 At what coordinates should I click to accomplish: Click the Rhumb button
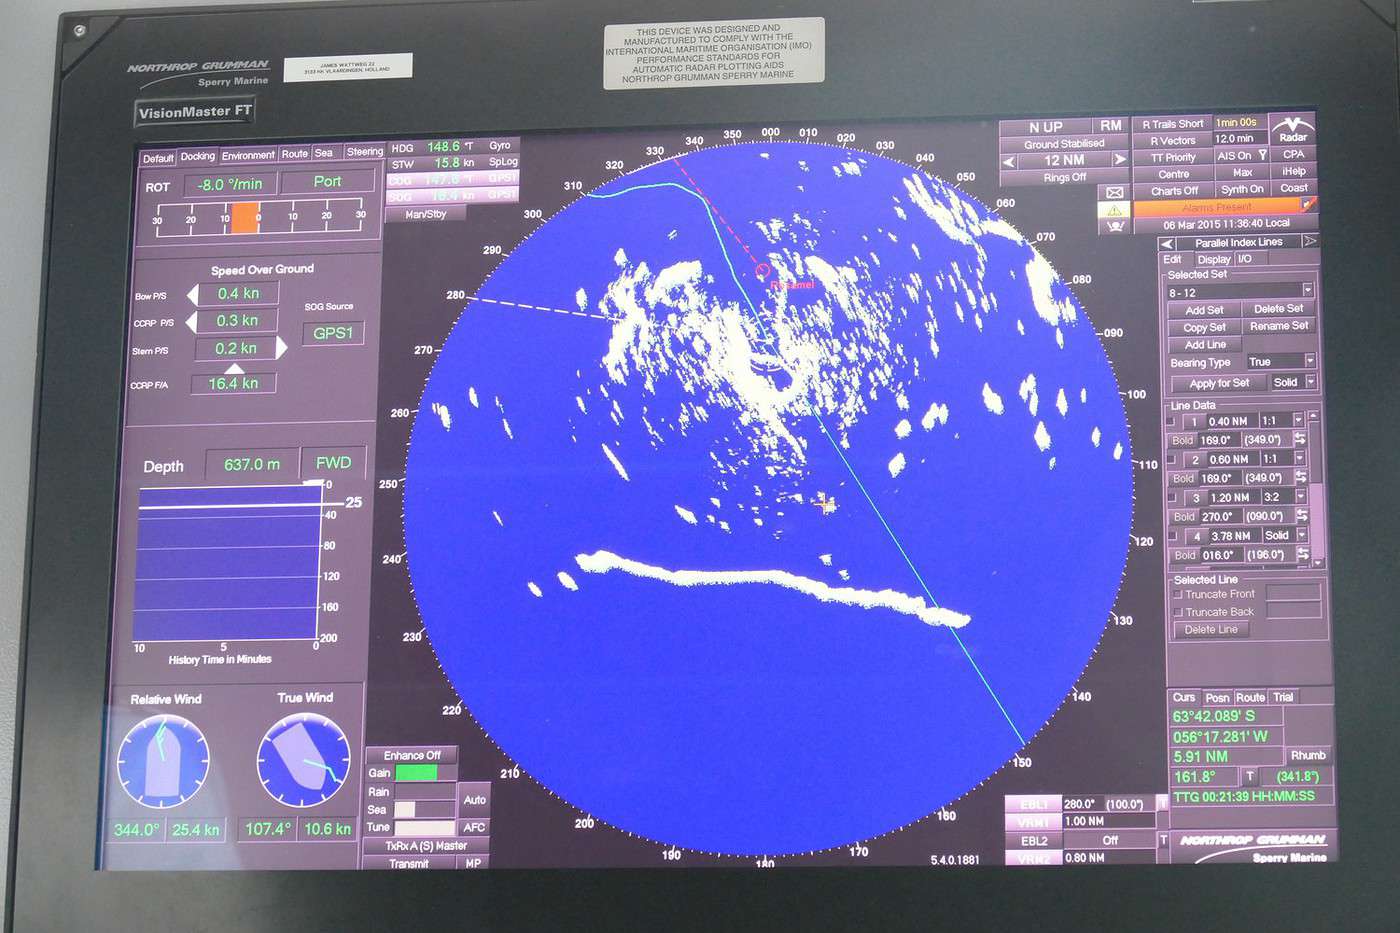coord(1307,755)
